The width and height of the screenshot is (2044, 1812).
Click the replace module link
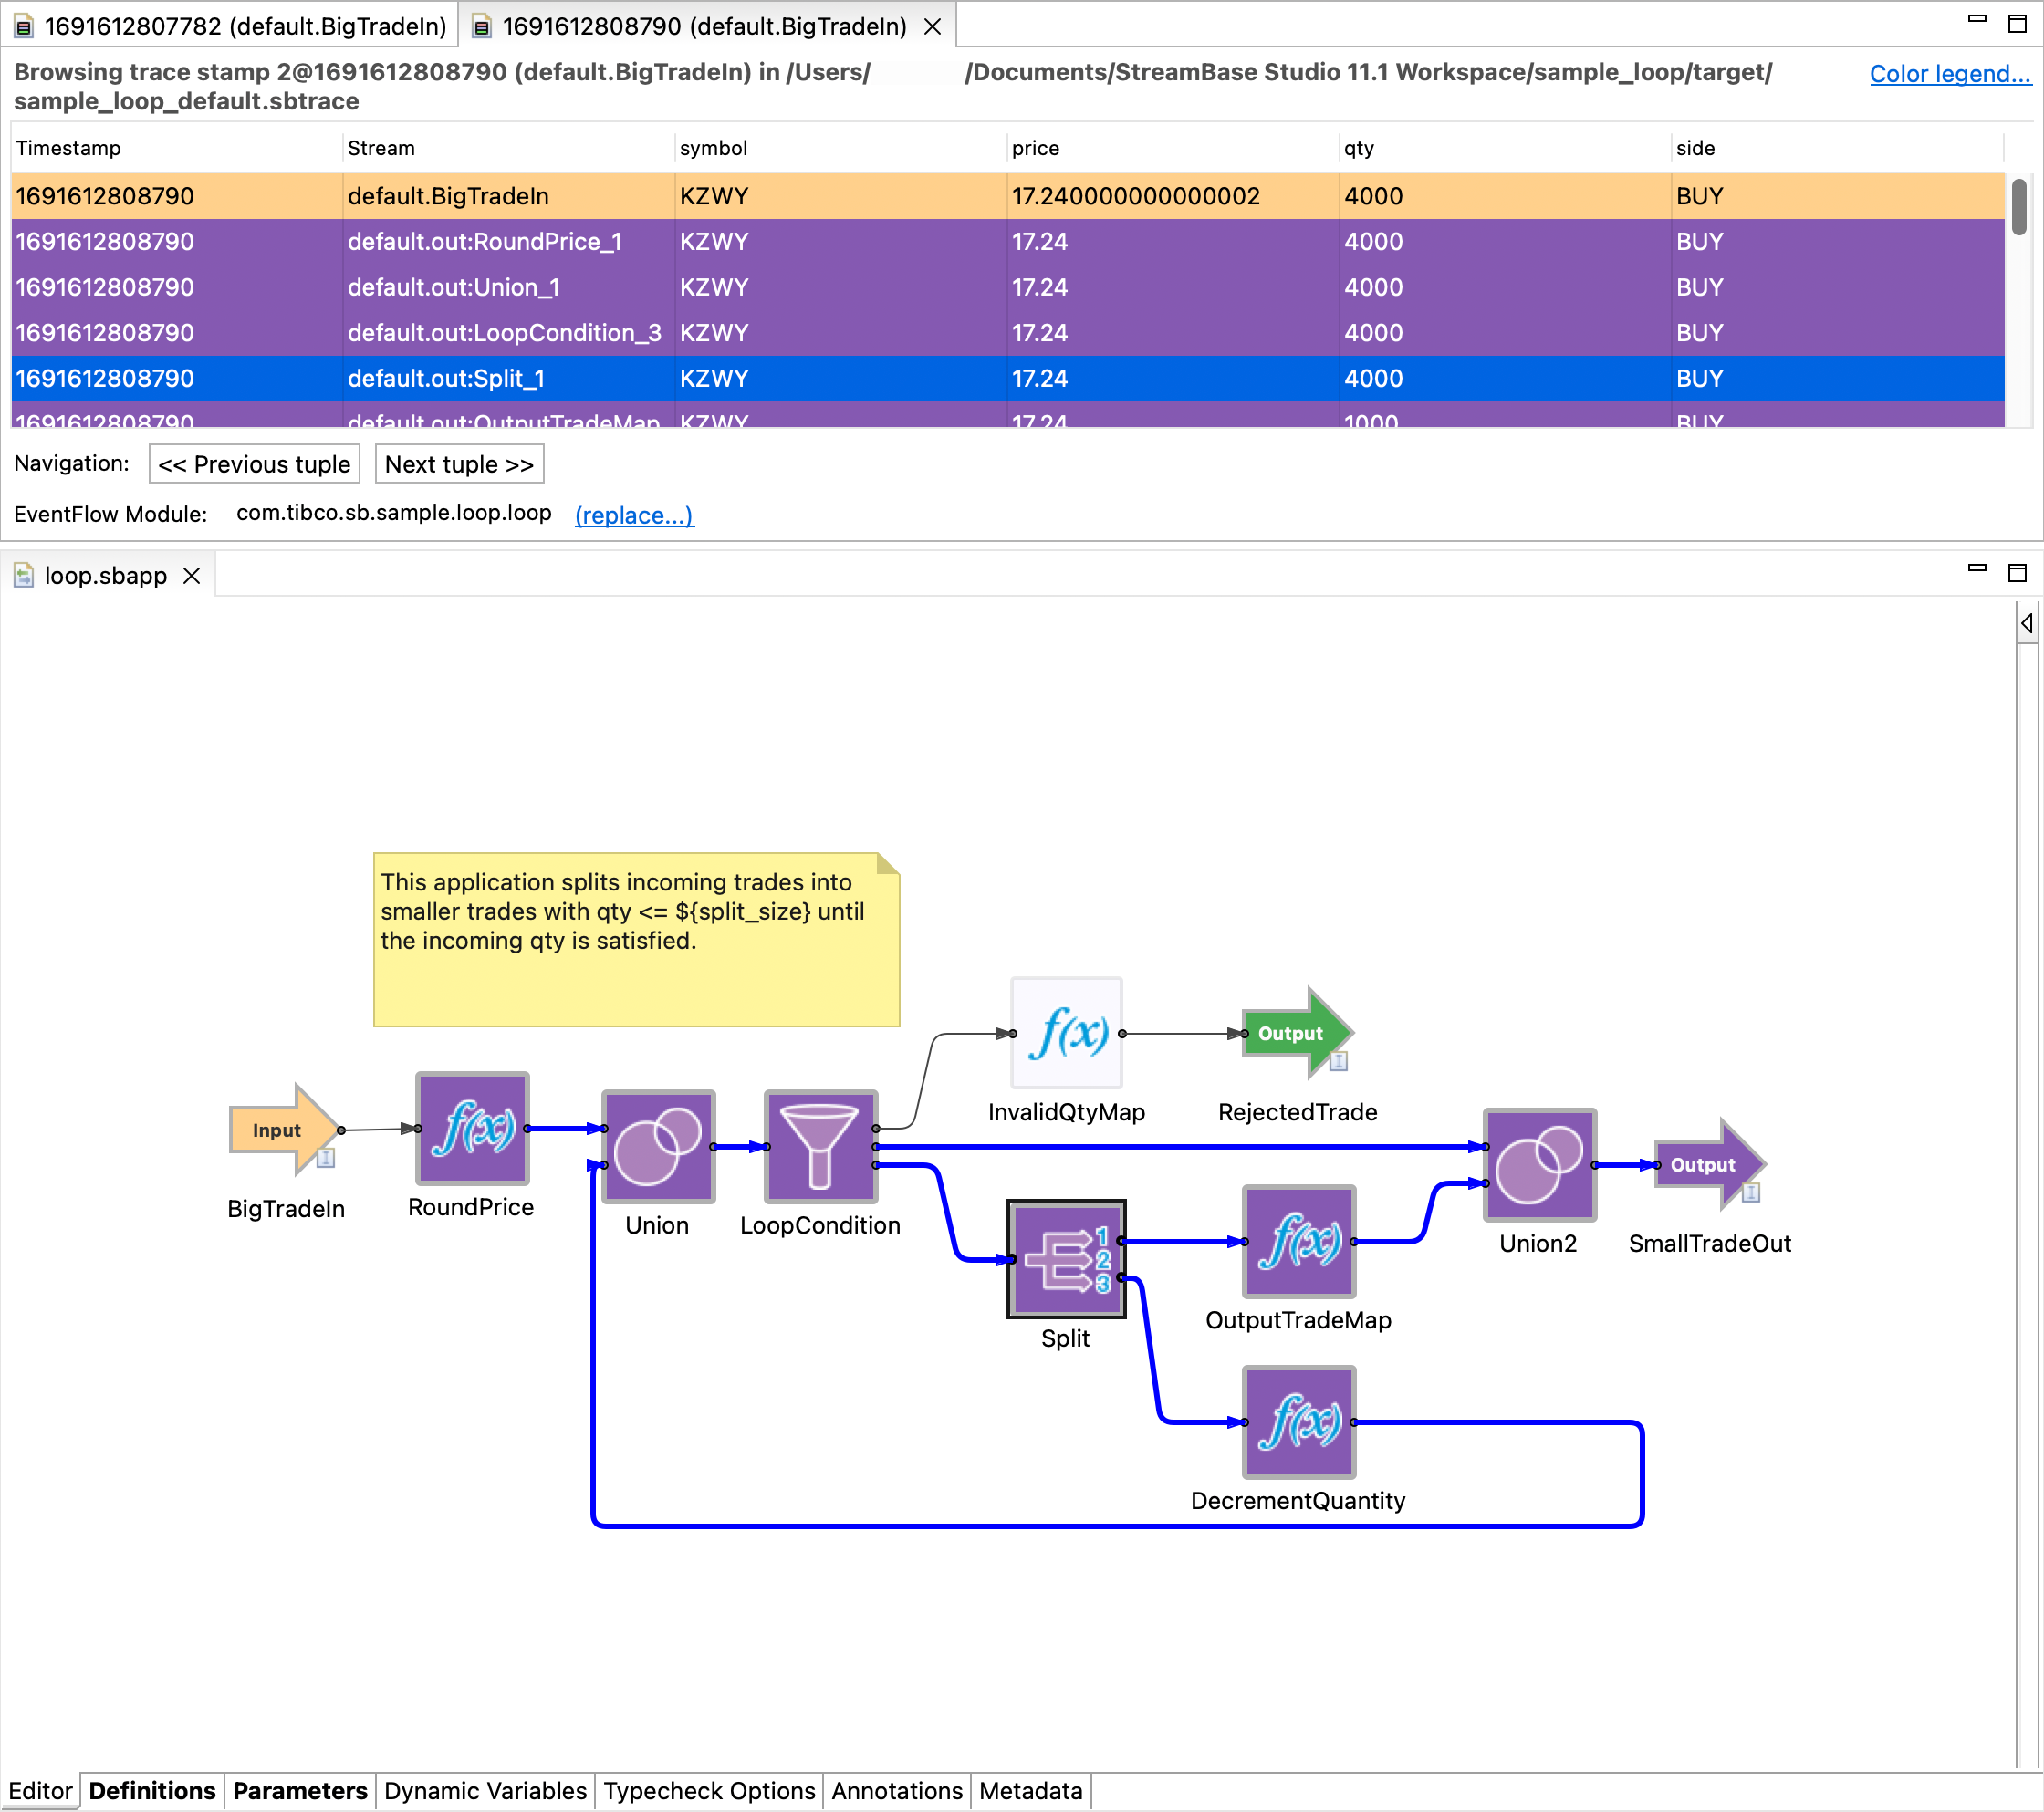tap(634, 515)
